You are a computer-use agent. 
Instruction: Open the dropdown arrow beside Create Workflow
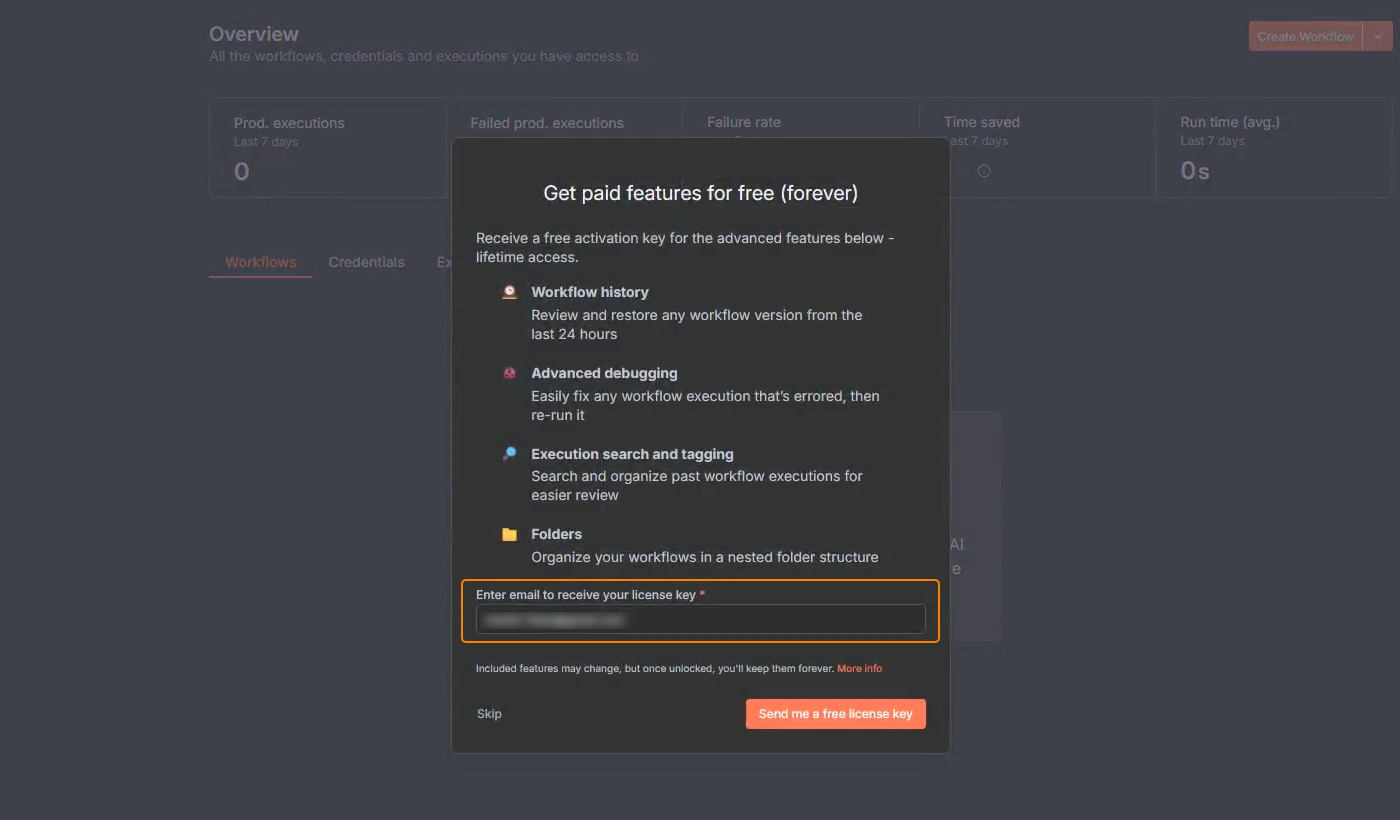pyautogui.click(x=1378, y=37)
